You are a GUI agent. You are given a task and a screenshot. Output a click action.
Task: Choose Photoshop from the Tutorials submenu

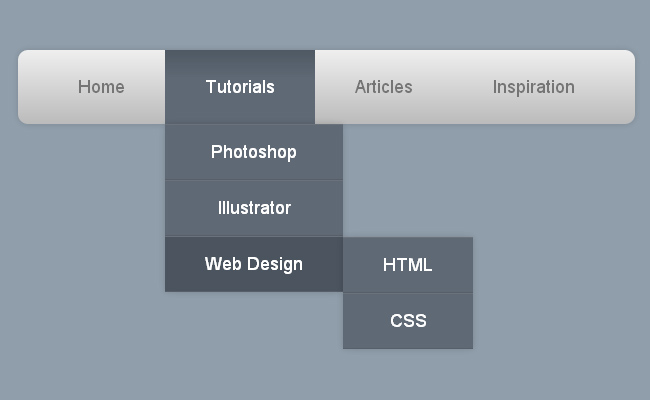(254, 152)
